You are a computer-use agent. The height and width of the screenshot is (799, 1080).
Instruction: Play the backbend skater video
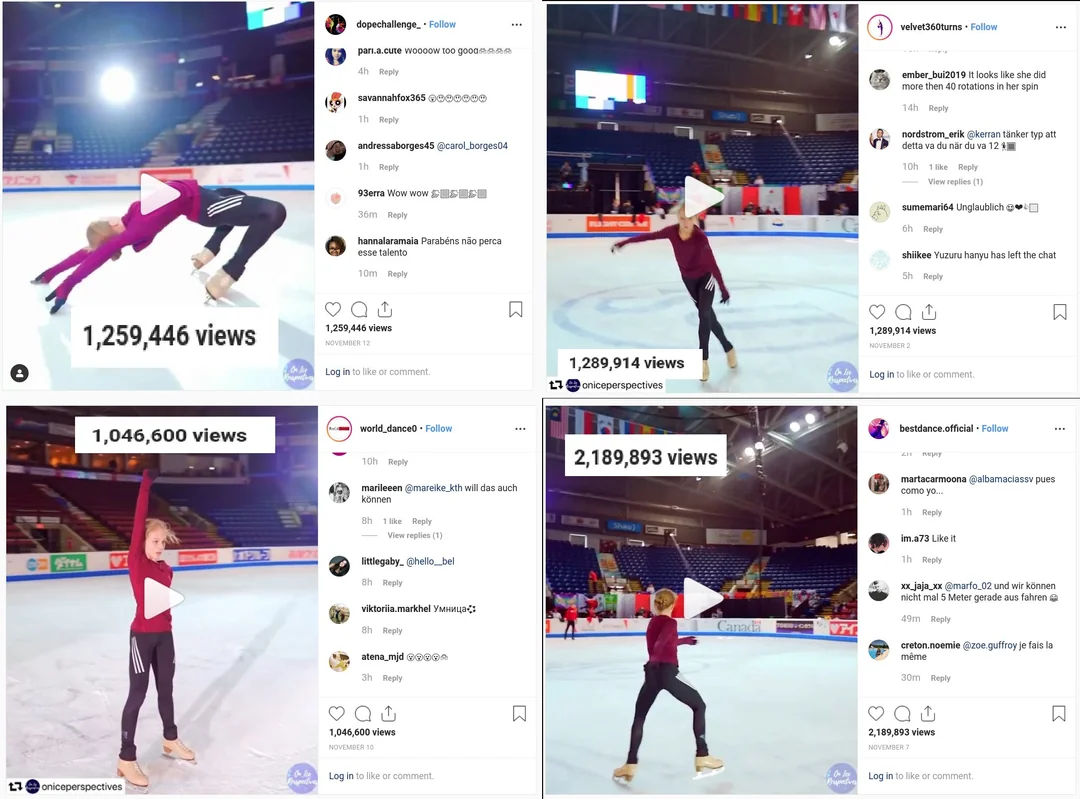tap(160, 195)
